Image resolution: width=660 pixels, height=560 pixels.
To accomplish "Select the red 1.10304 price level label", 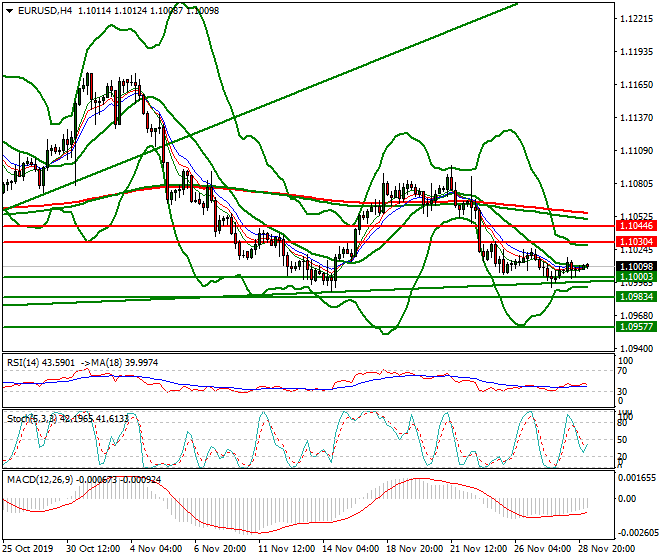I will (636, 242).
